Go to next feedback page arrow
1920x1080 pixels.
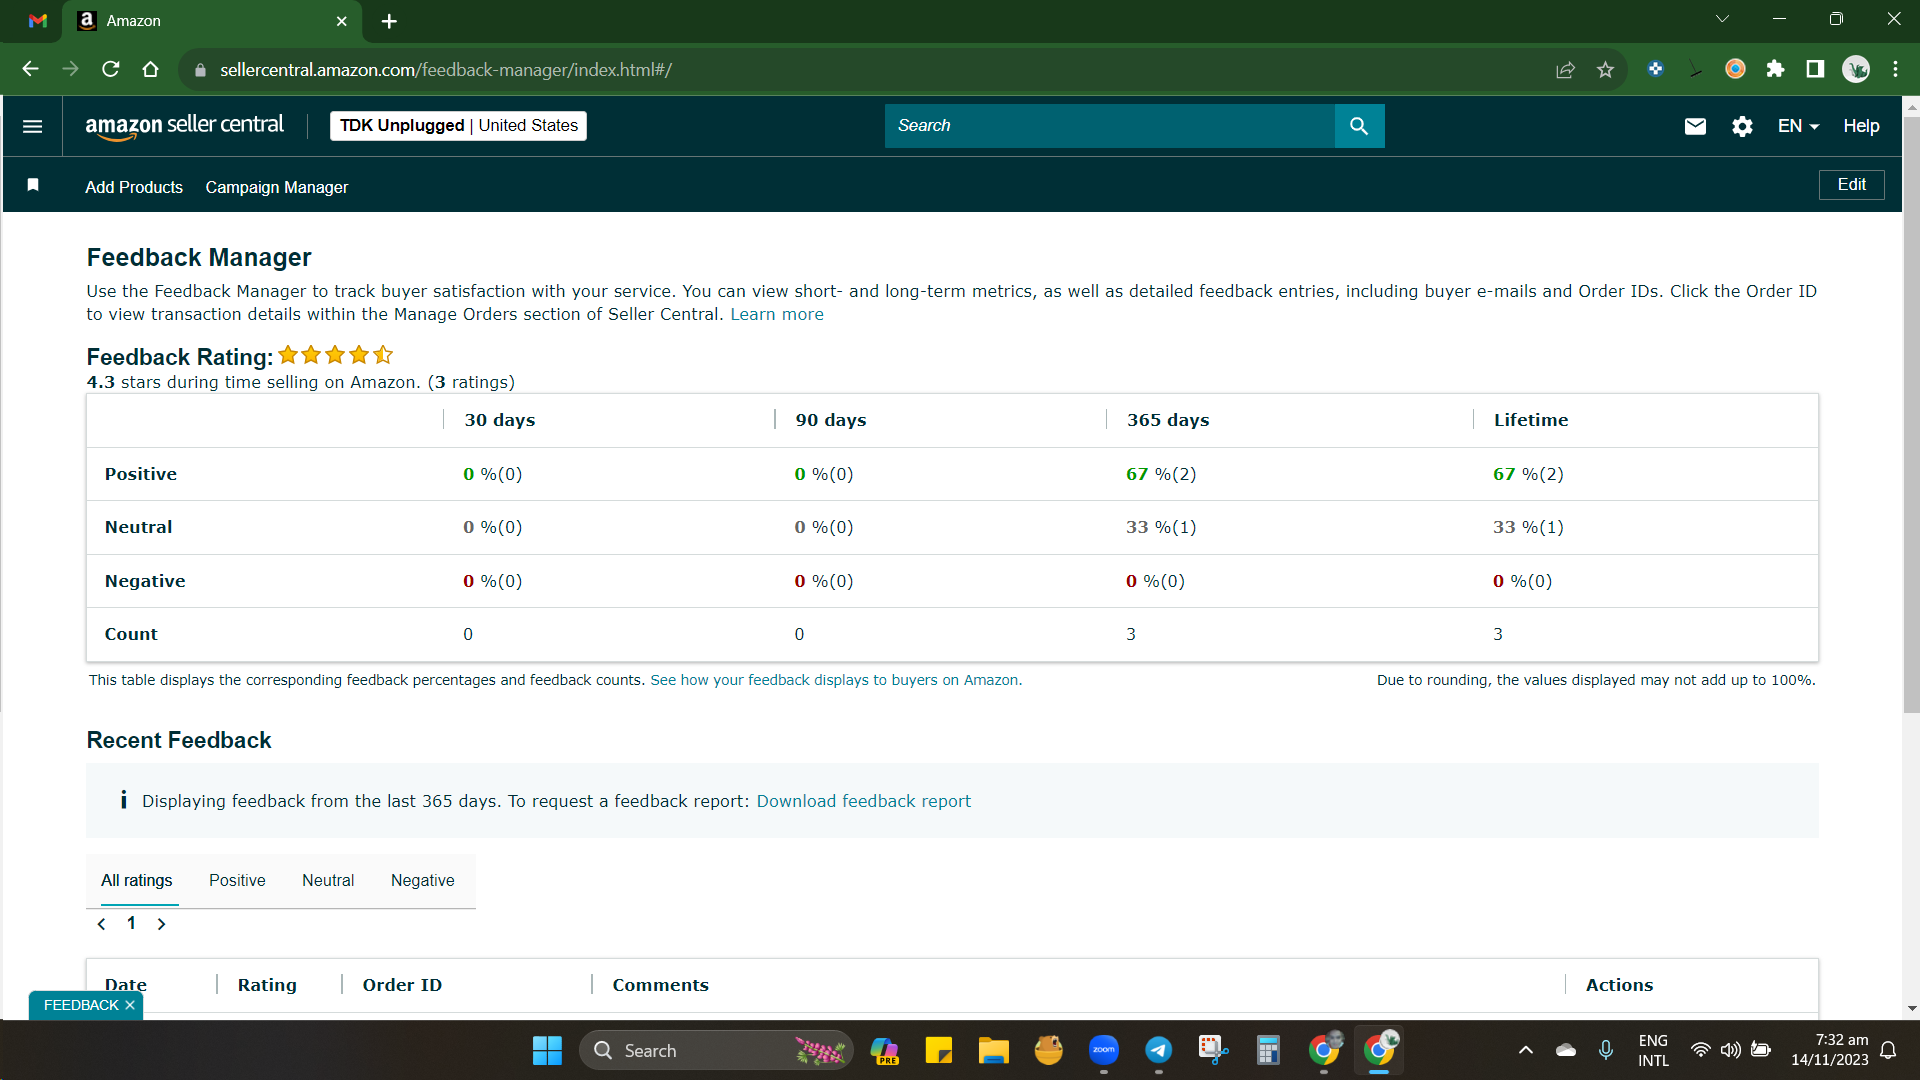coord(161,924)
